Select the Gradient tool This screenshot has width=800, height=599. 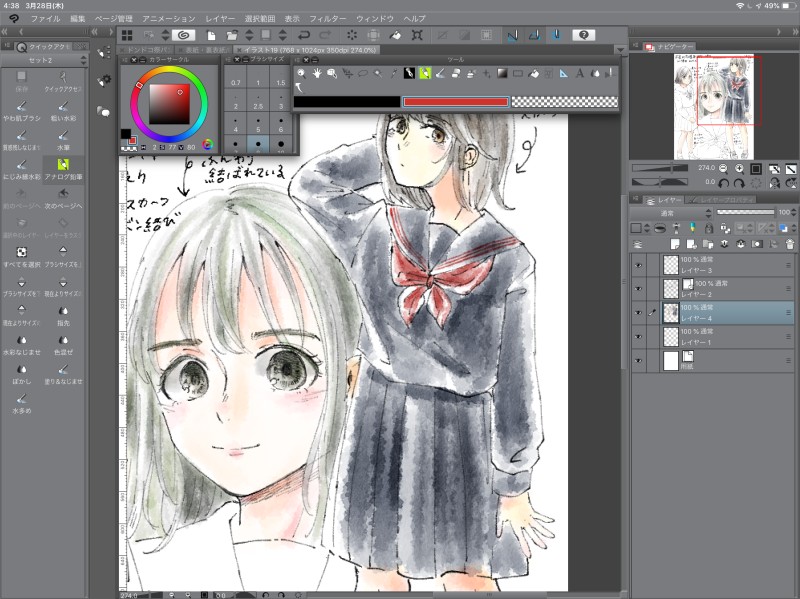pyautogui.click(x=503, y=73)
